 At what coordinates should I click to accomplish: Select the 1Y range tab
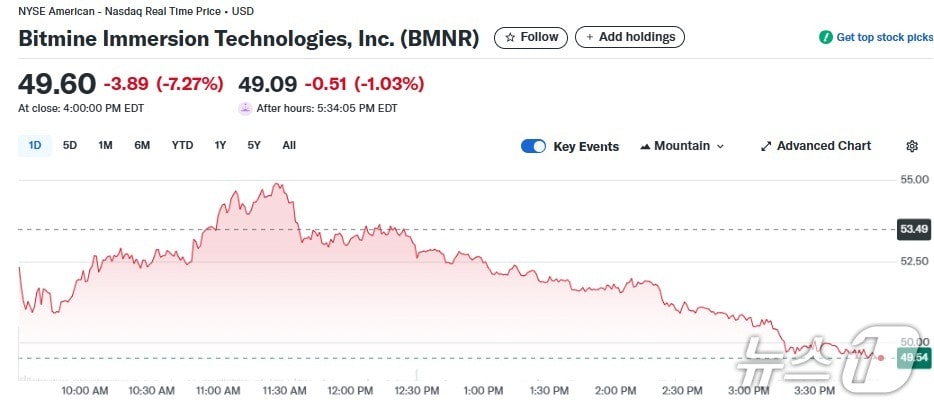(x=220, y=145)
